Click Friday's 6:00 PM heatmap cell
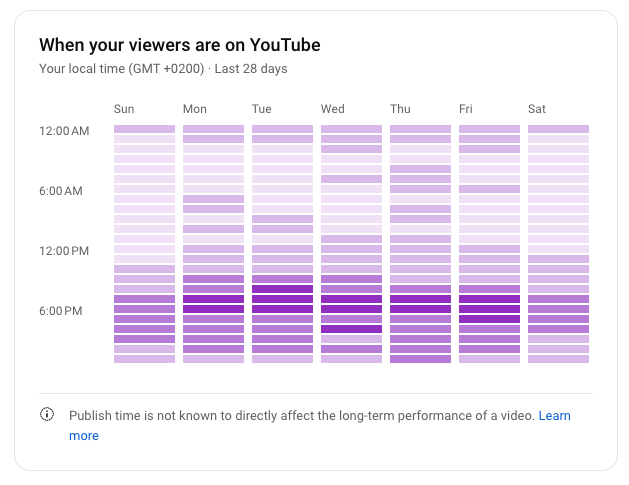Screen dimensions: 629x485 489,309
